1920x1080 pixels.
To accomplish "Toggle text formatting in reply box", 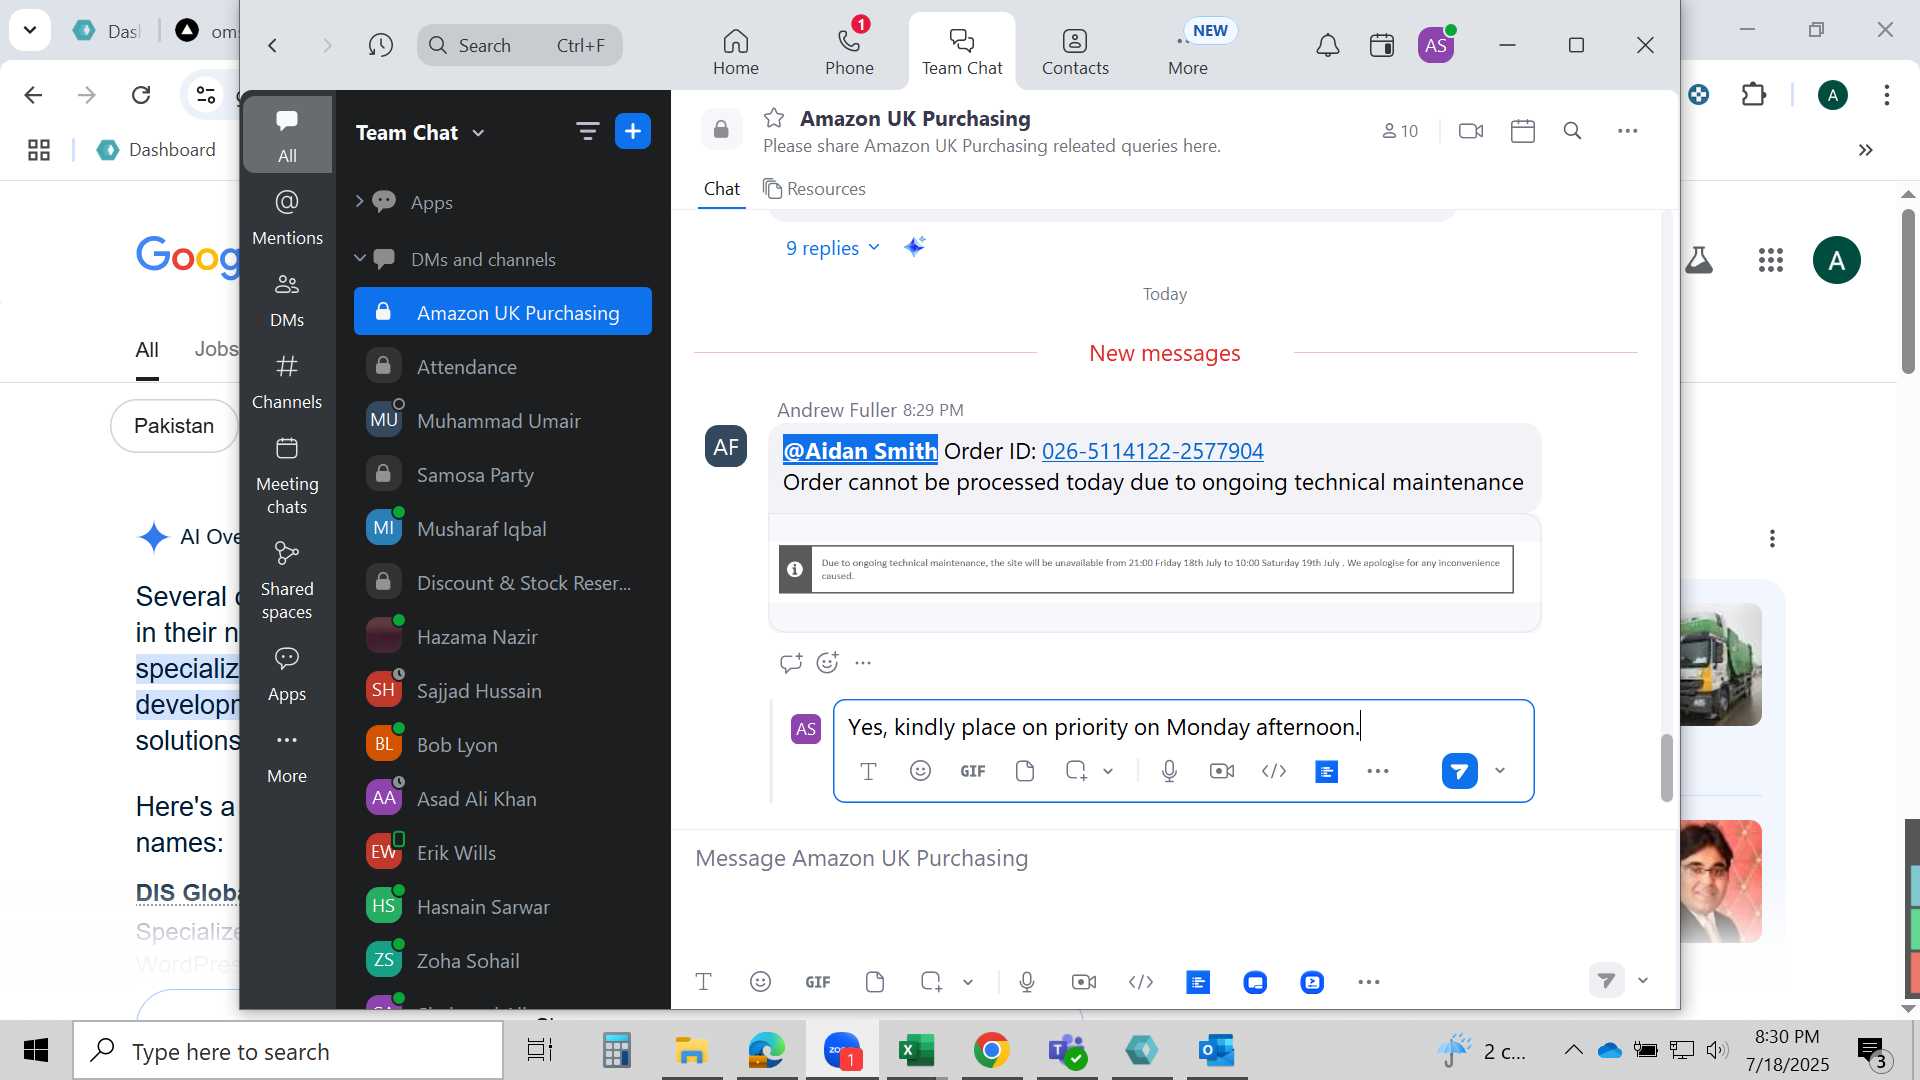I will pyautogui.click(x=868, y=771).
